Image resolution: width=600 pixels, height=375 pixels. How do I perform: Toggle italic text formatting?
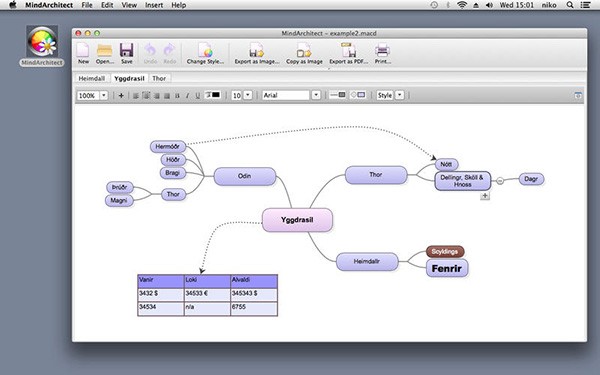(188, 96)
